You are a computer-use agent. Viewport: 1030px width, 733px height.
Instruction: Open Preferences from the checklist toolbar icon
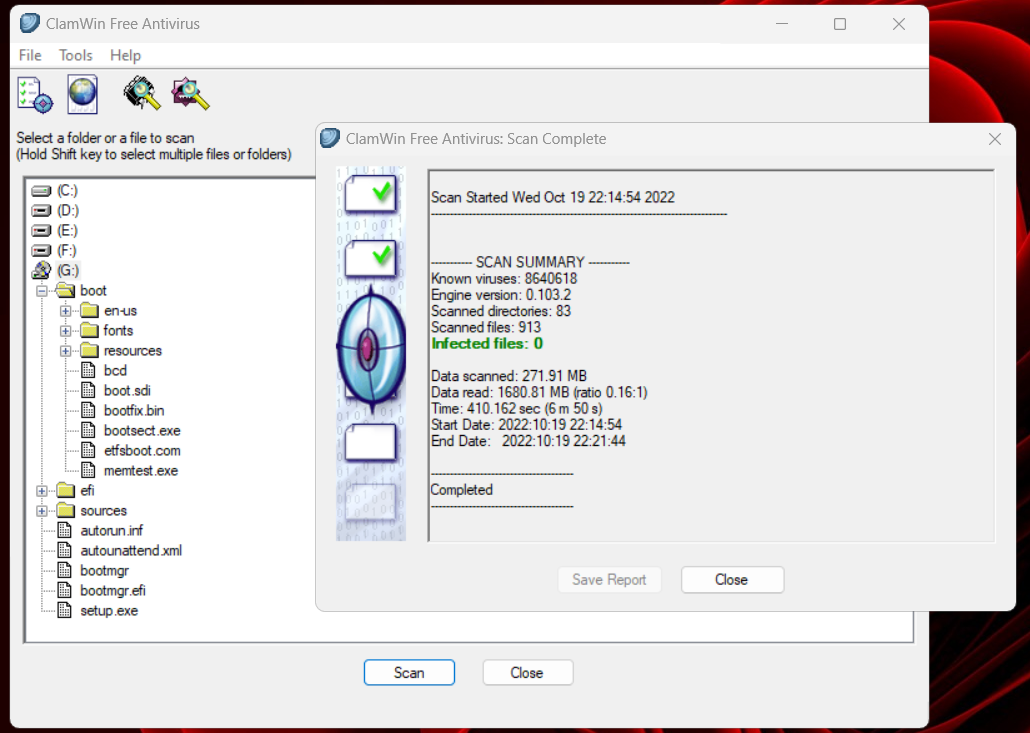coord(35,95)
